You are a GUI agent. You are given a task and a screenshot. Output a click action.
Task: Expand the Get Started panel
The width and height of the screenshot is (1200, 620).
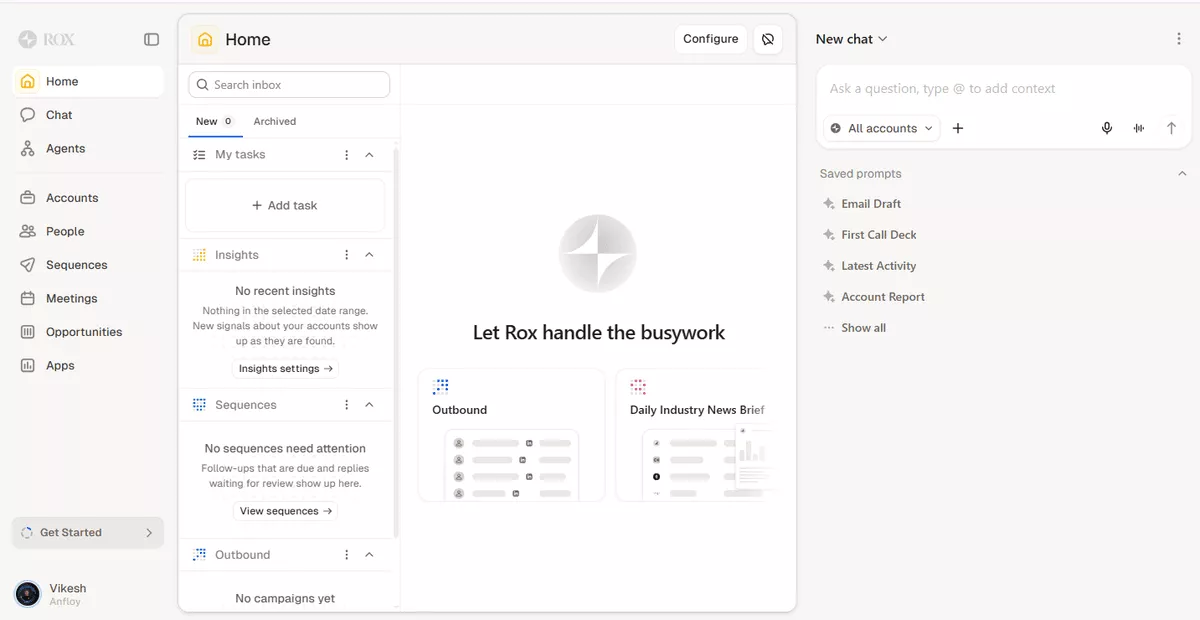[x=88, y=533]
